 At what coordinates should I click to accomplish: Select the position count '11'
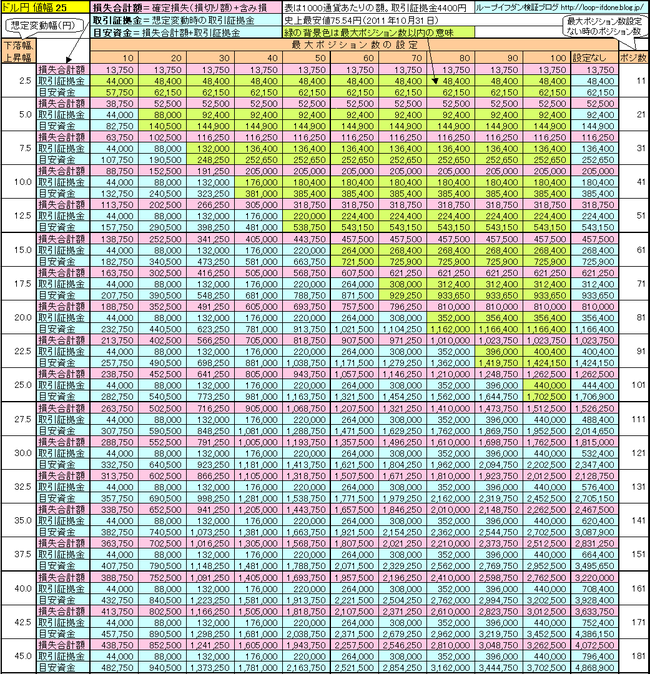(634, 81)
